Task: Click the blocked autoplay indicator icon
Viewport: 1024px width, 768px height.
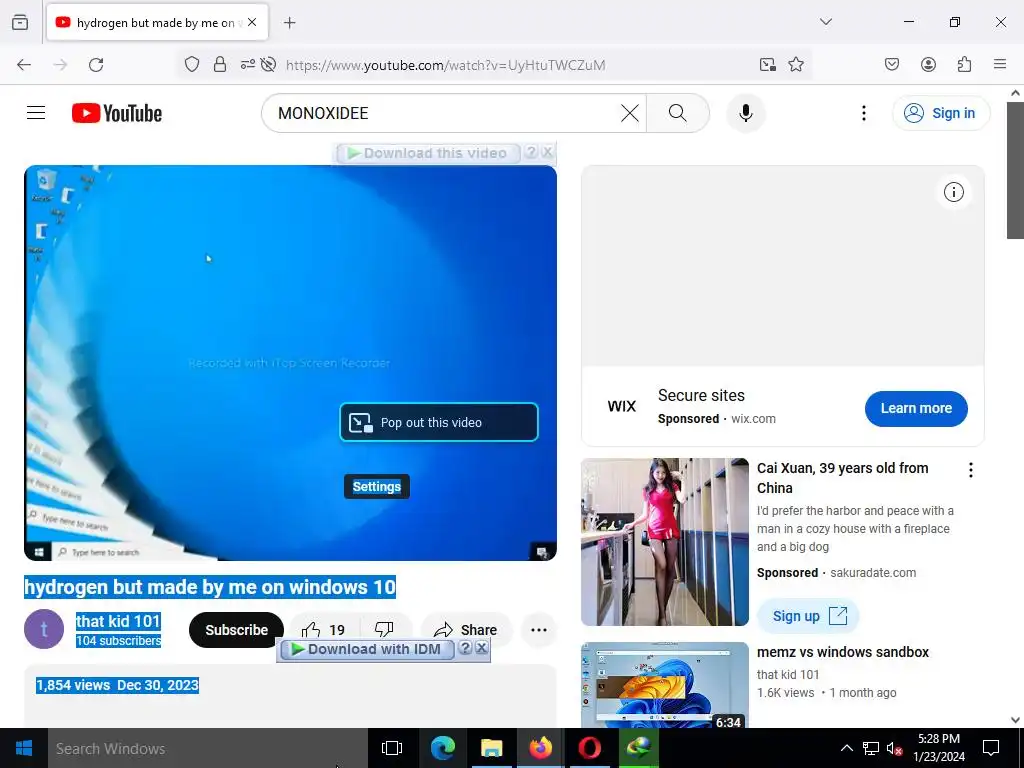Action: [x=268, y=65]
